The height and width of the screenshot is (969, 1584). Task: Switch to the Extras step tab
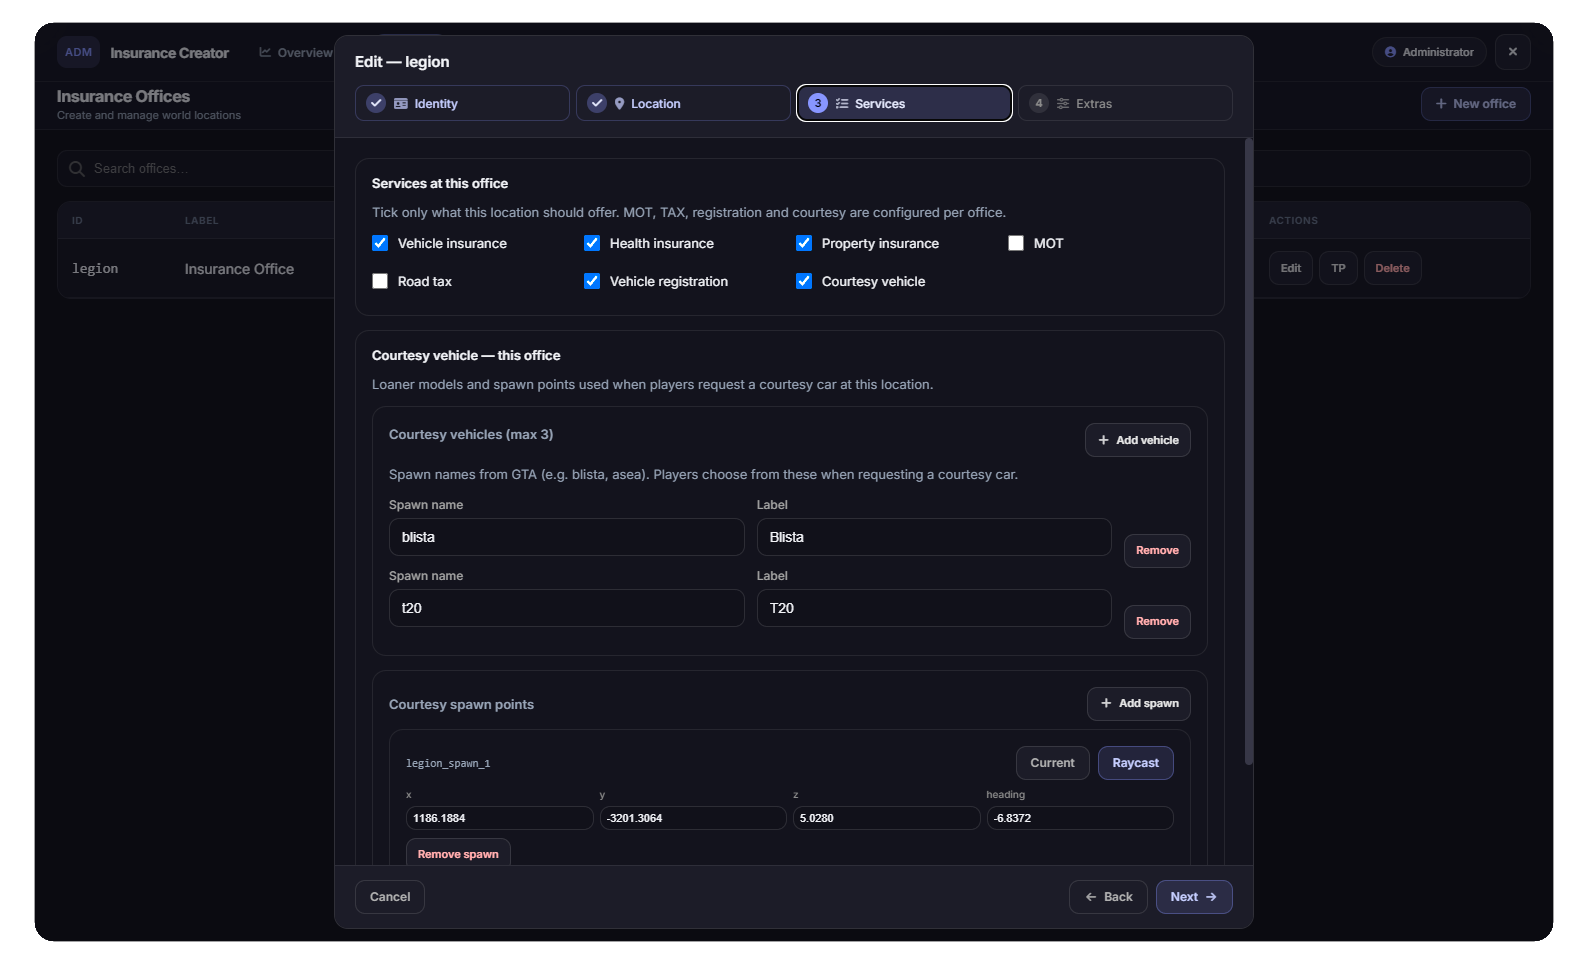coord(1125,103)
